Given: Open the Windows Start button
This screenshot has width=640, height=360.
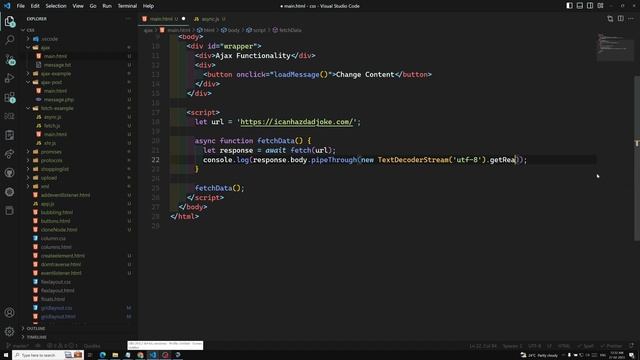Looking at the screenshot, I should click(6, 355).
